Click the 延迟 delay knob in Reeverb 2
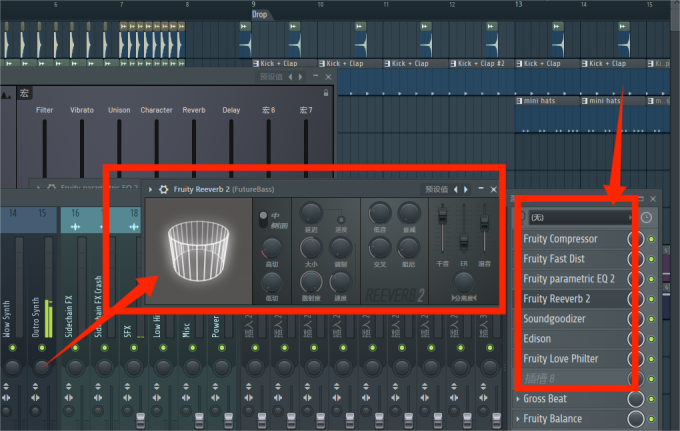This screenshot has height=431, width=680. [311, 213]
